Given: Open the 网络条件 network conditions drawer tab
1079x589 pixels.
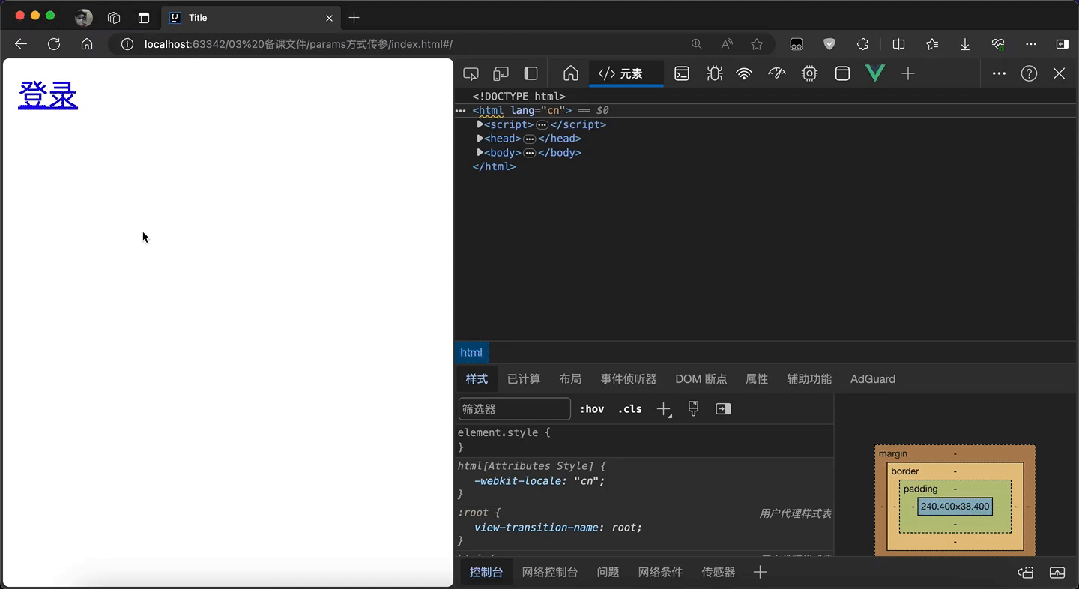Looking at the screenshot, I should (x=660, y=572).
